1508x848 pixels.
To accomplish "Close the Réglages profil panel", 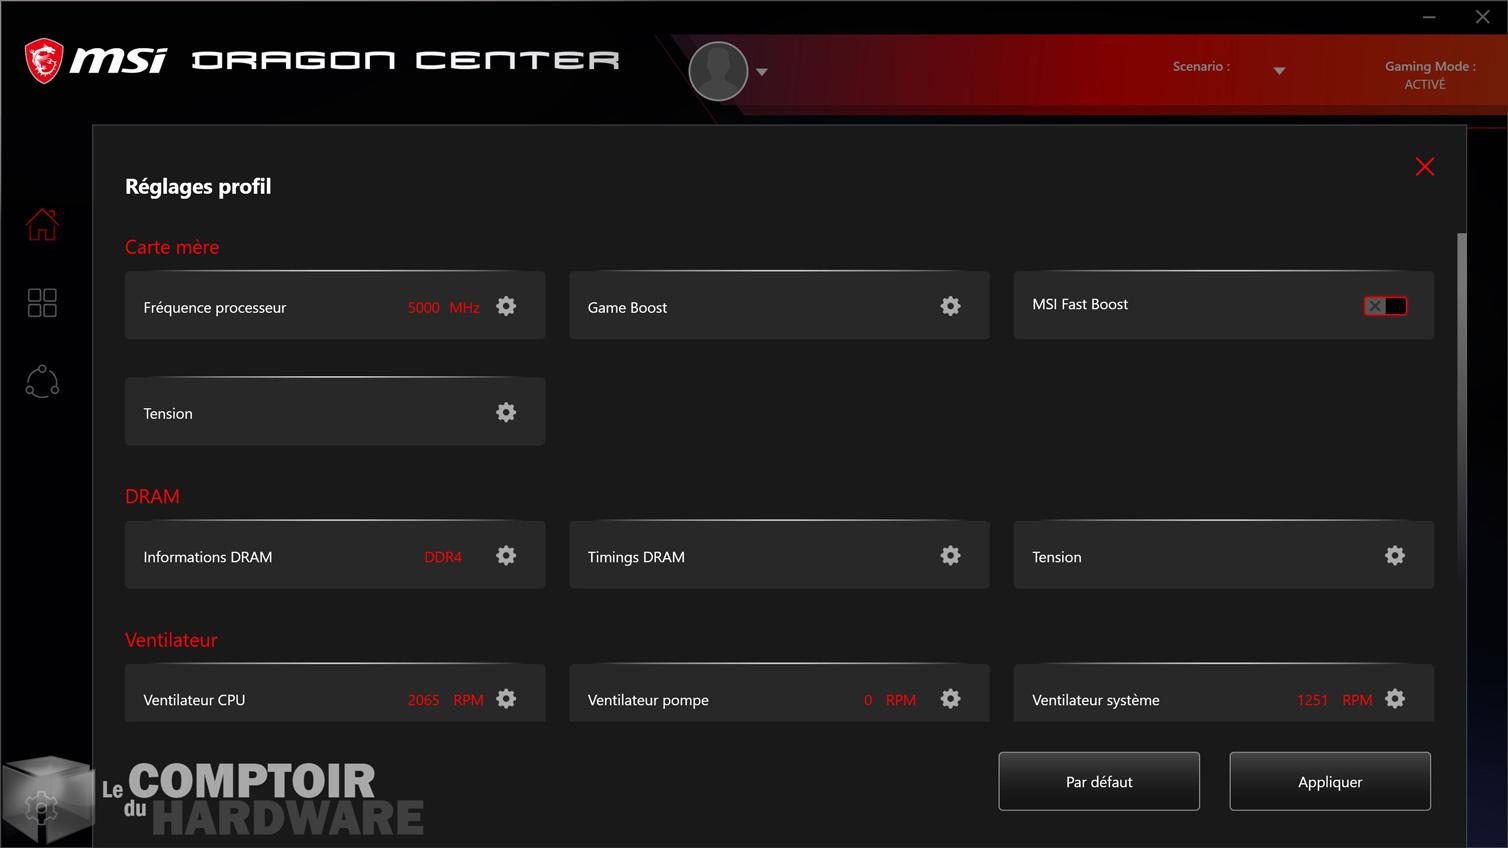I will coord(1425,167).
